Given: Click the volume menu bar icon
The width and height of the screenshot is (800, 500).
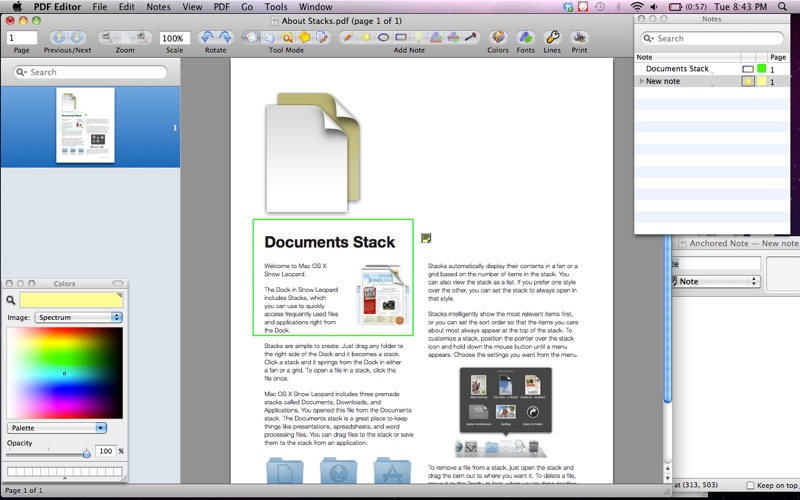Looking at the screenshot, I should pos(654,7).
